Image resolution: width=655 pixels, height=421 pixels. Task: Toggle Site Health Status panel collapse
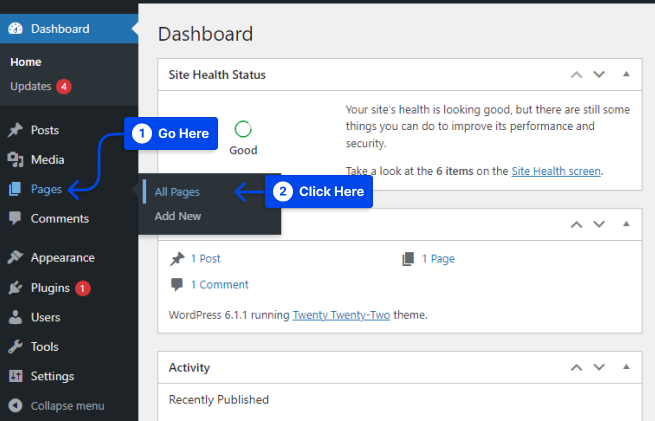(626, 74)
